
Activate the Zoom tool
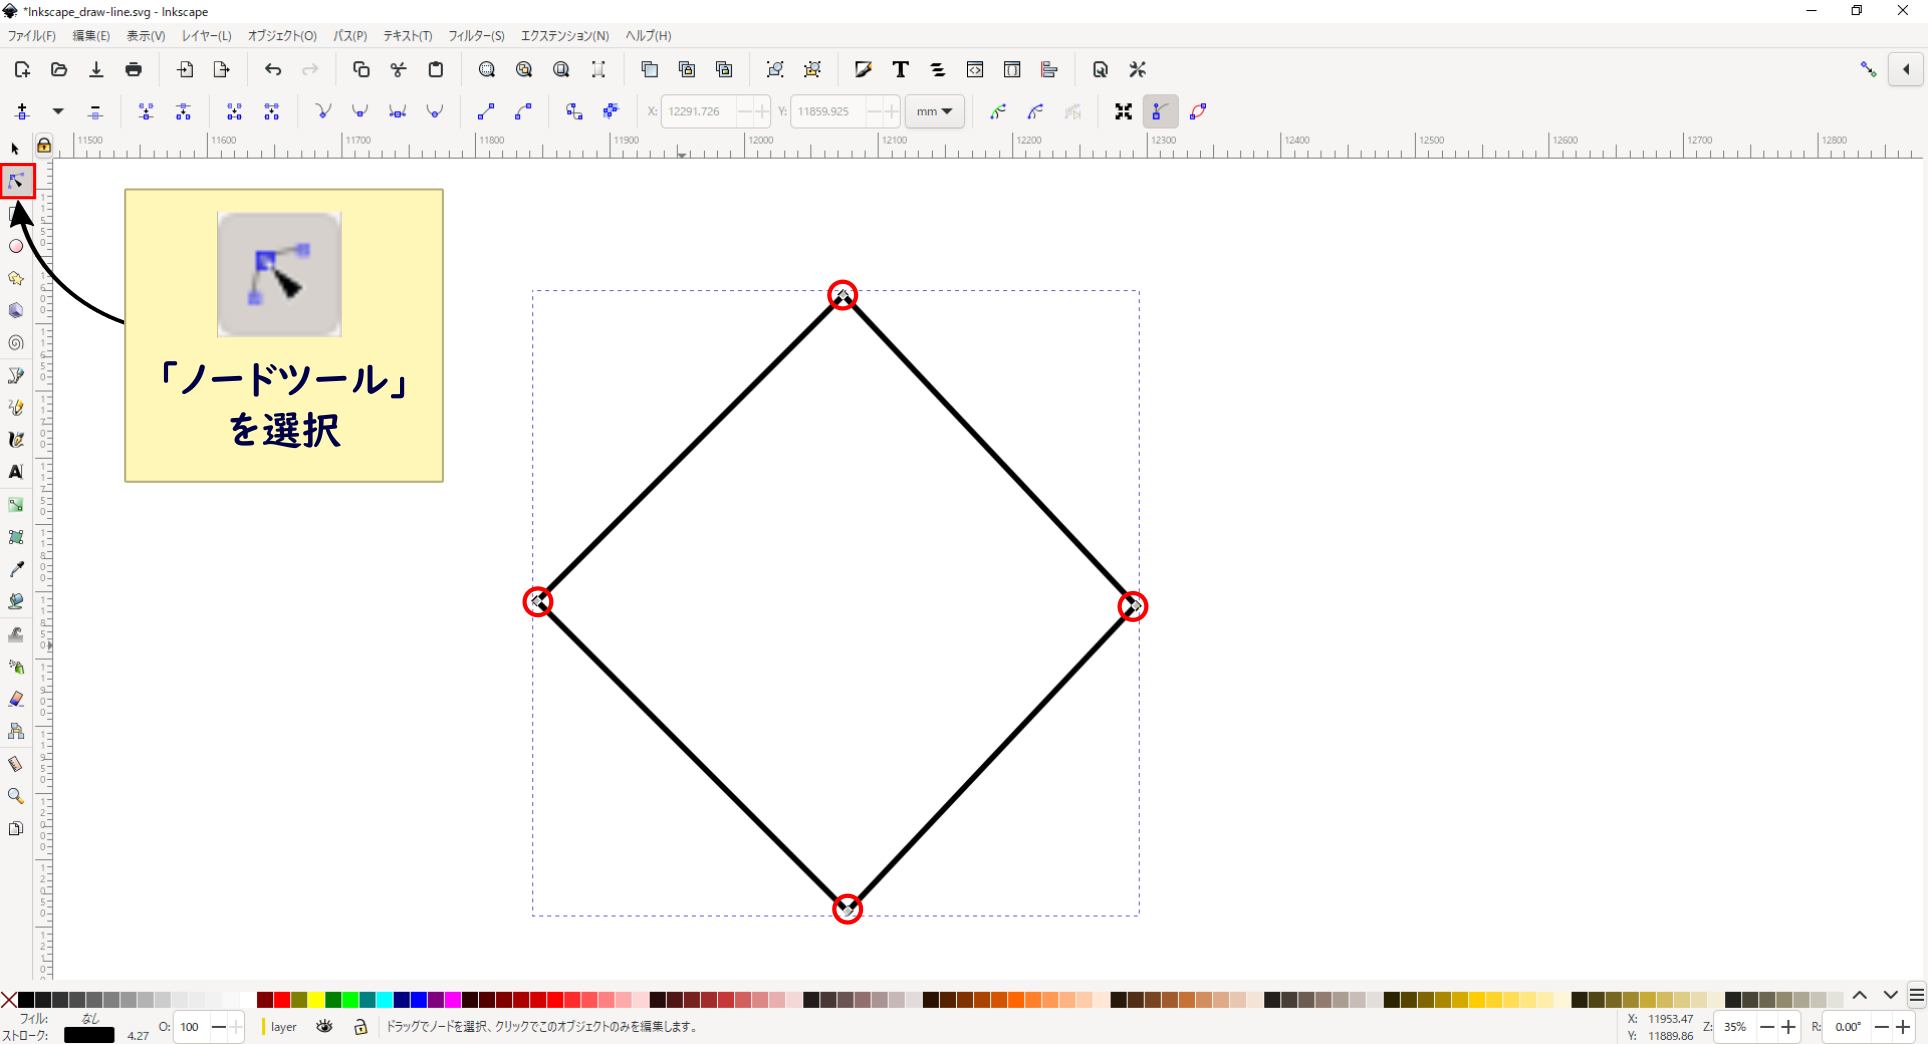click(16, 796)
